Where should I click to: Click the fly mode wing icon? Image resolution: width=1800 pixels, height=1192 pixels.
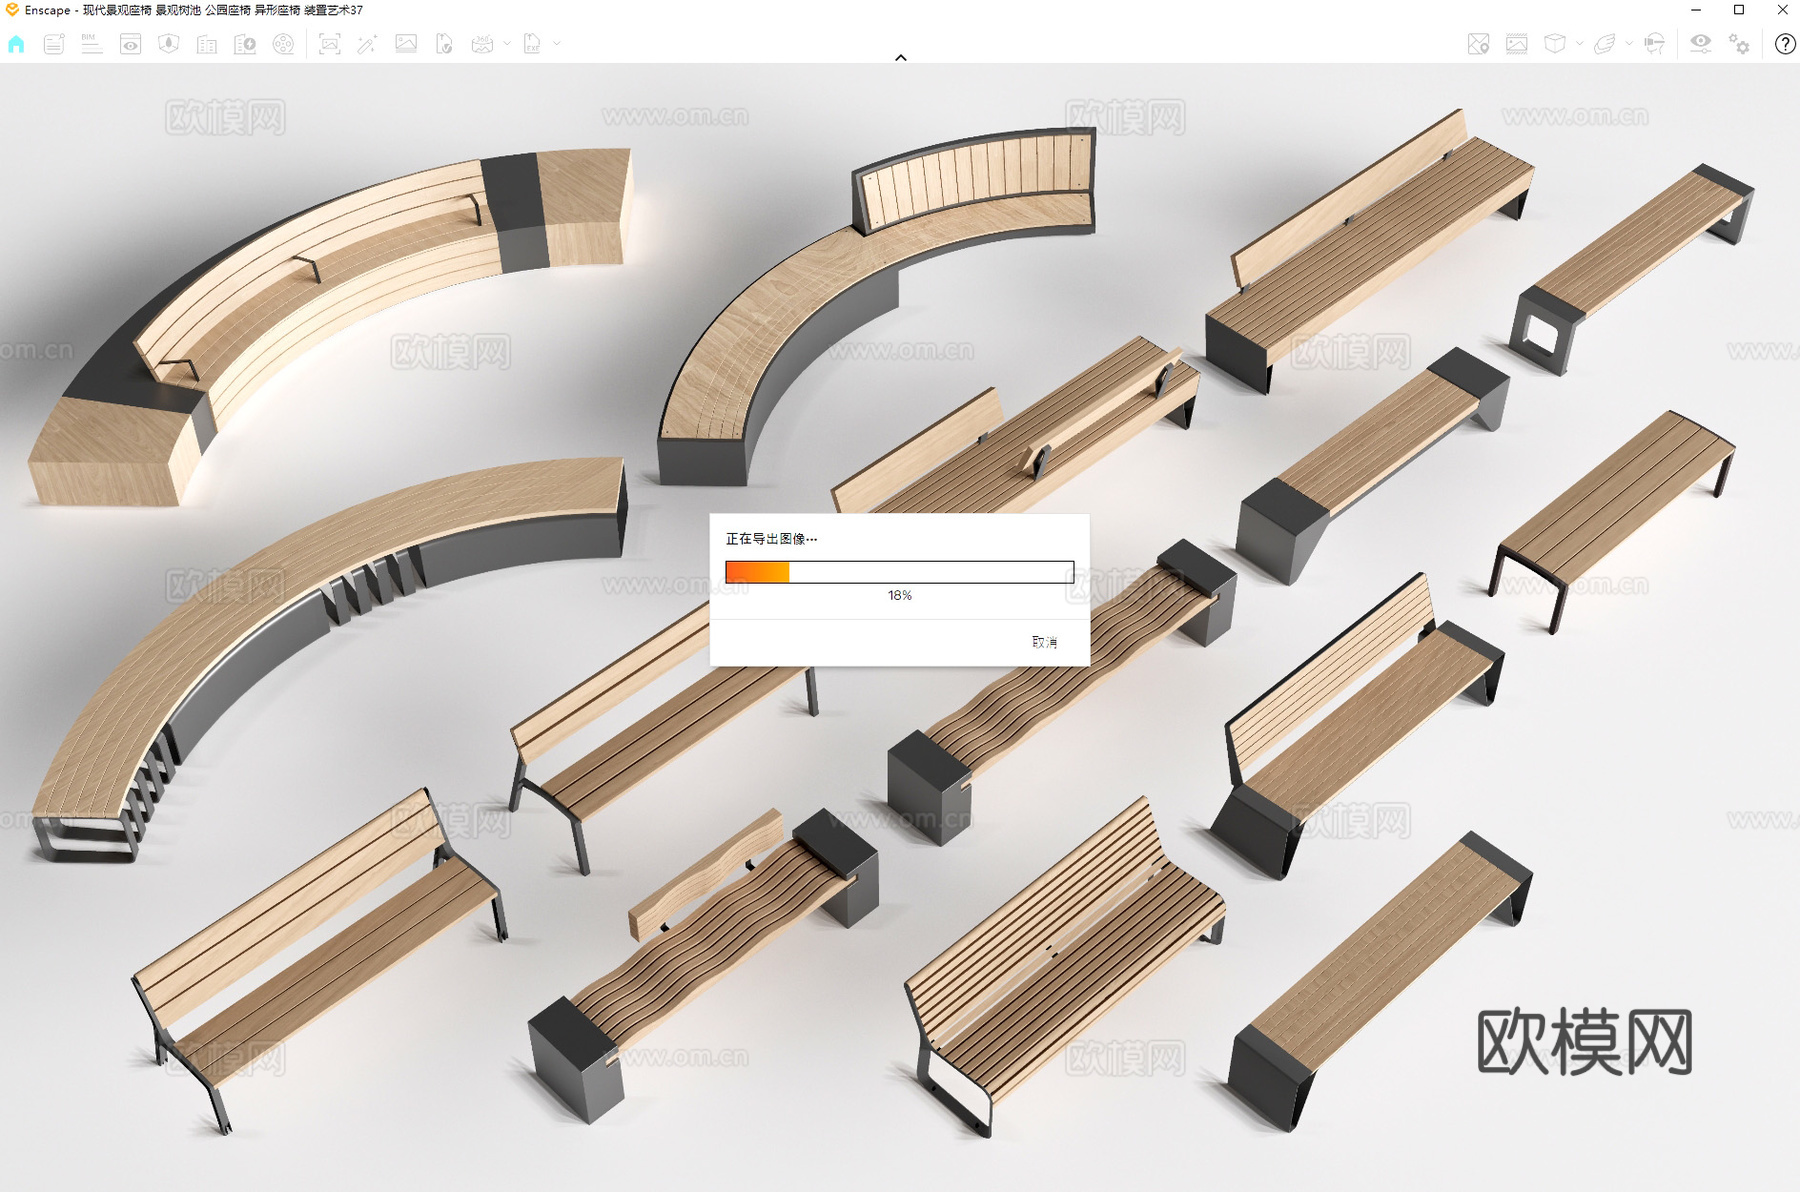coord(1605,44)
